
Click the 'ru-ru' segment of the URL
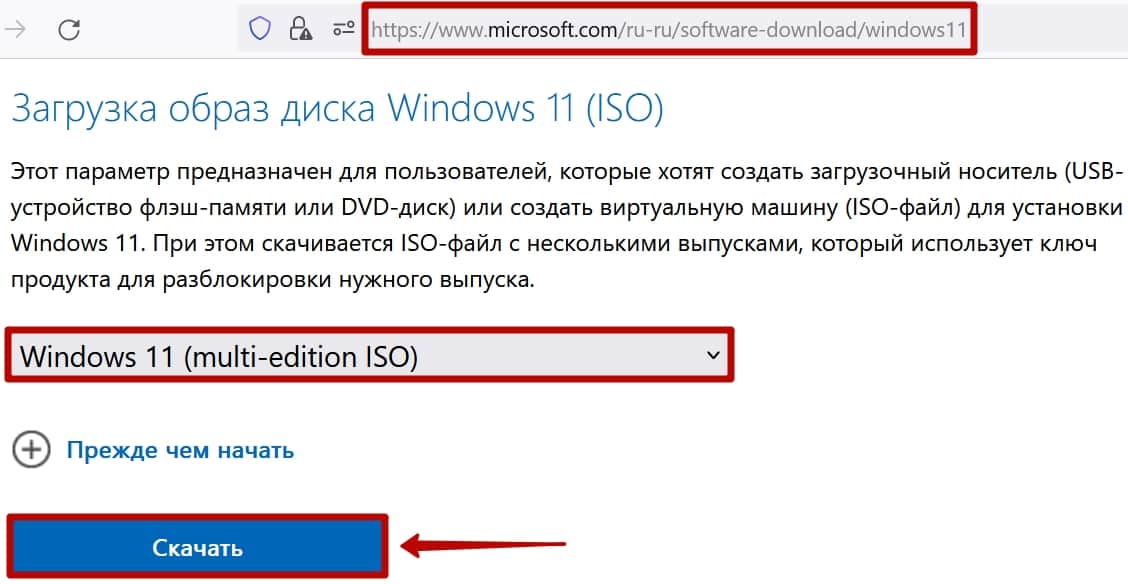646,30
